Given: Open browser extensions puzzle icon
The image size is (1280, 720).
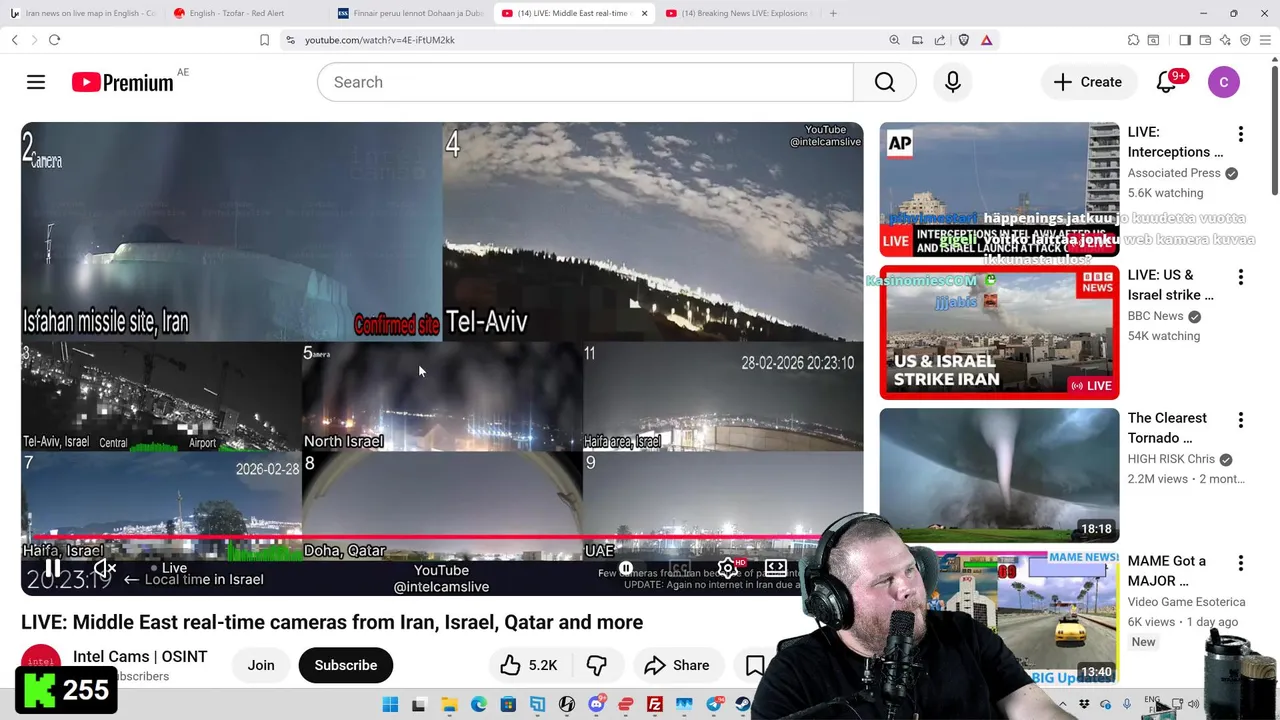Looking at the screenshot, I should [x=1133, y=40].
